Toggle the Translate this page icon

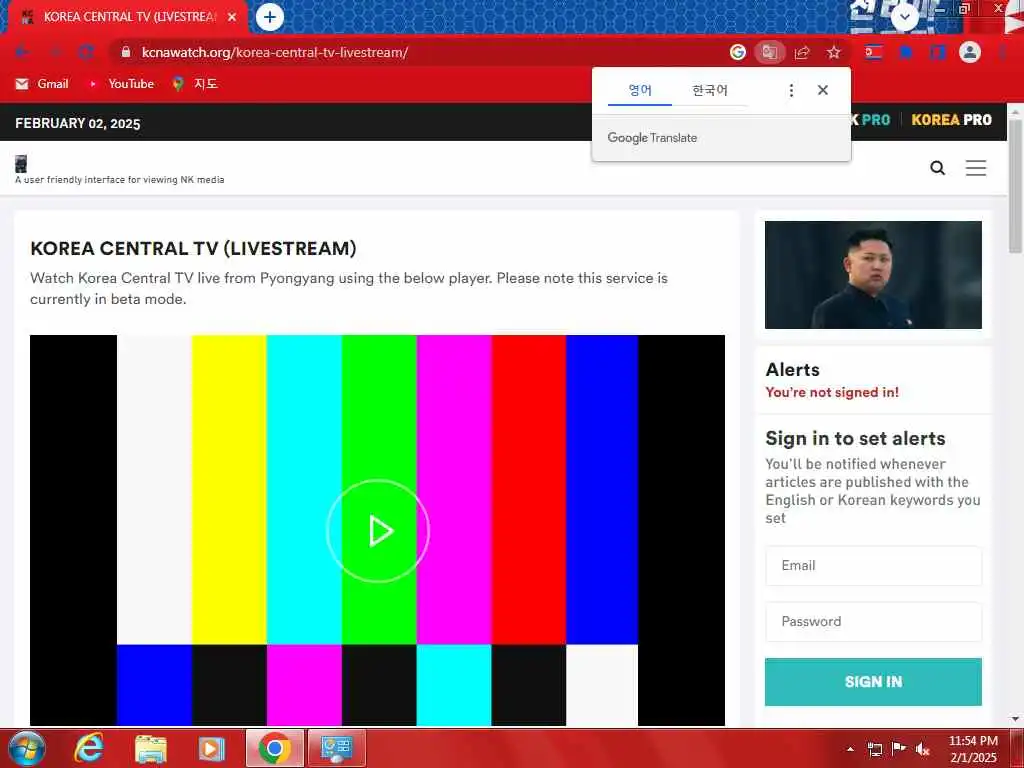click(770, 52)
